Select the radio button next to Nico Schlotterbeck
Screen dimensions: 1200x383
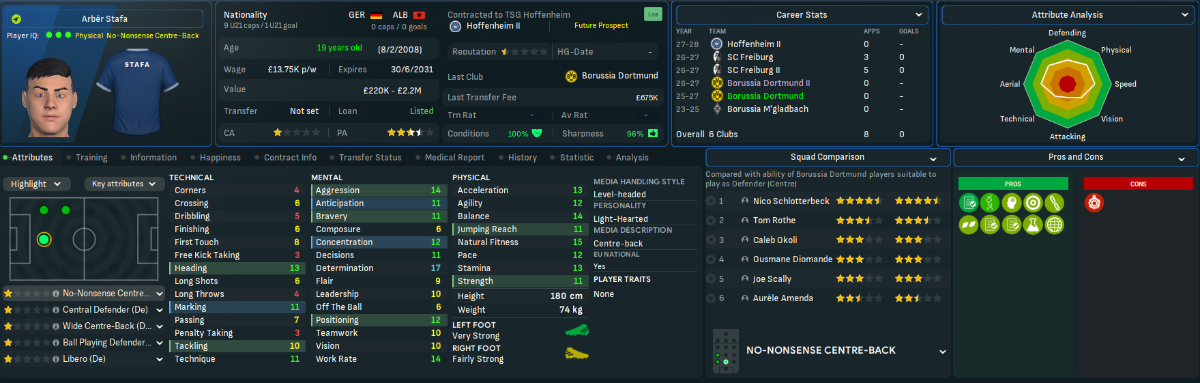(712, 201)
